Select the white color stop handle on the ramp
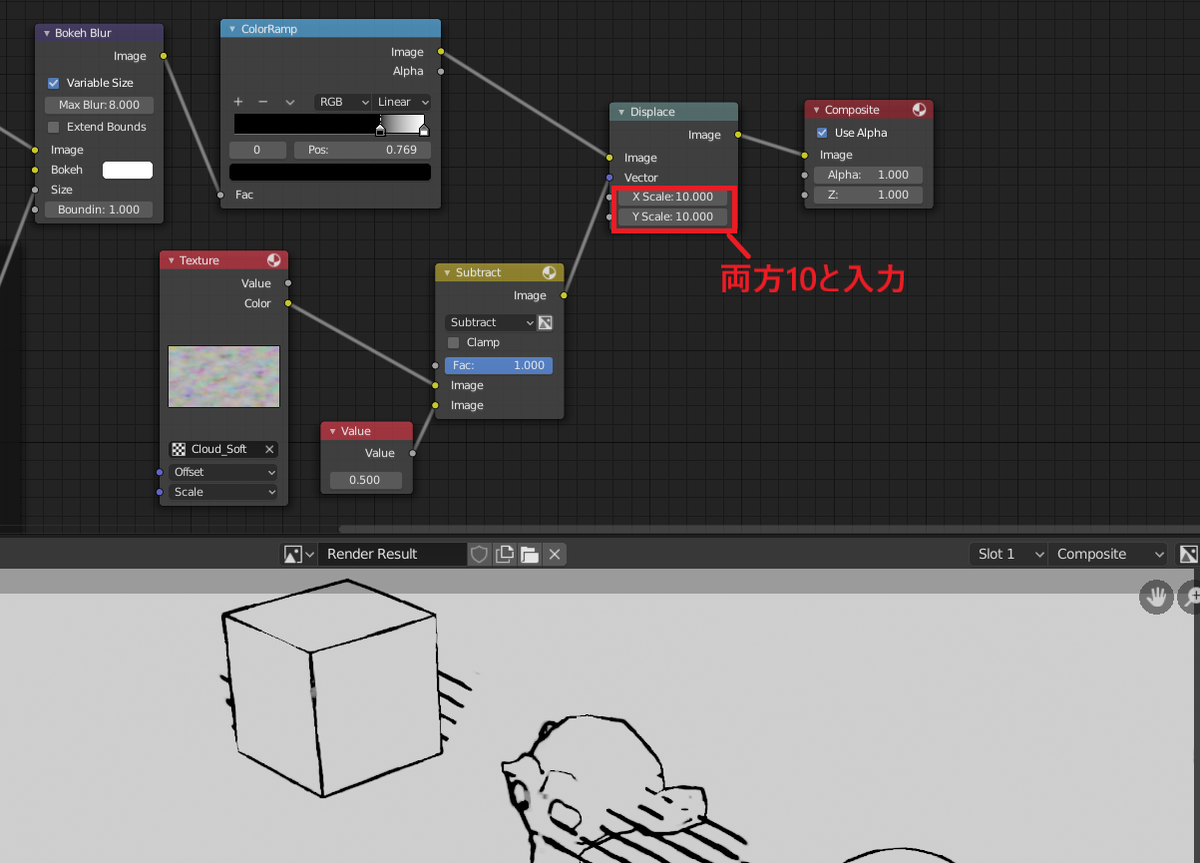Viewport: 1200px width, 863px height. [424, 130]
